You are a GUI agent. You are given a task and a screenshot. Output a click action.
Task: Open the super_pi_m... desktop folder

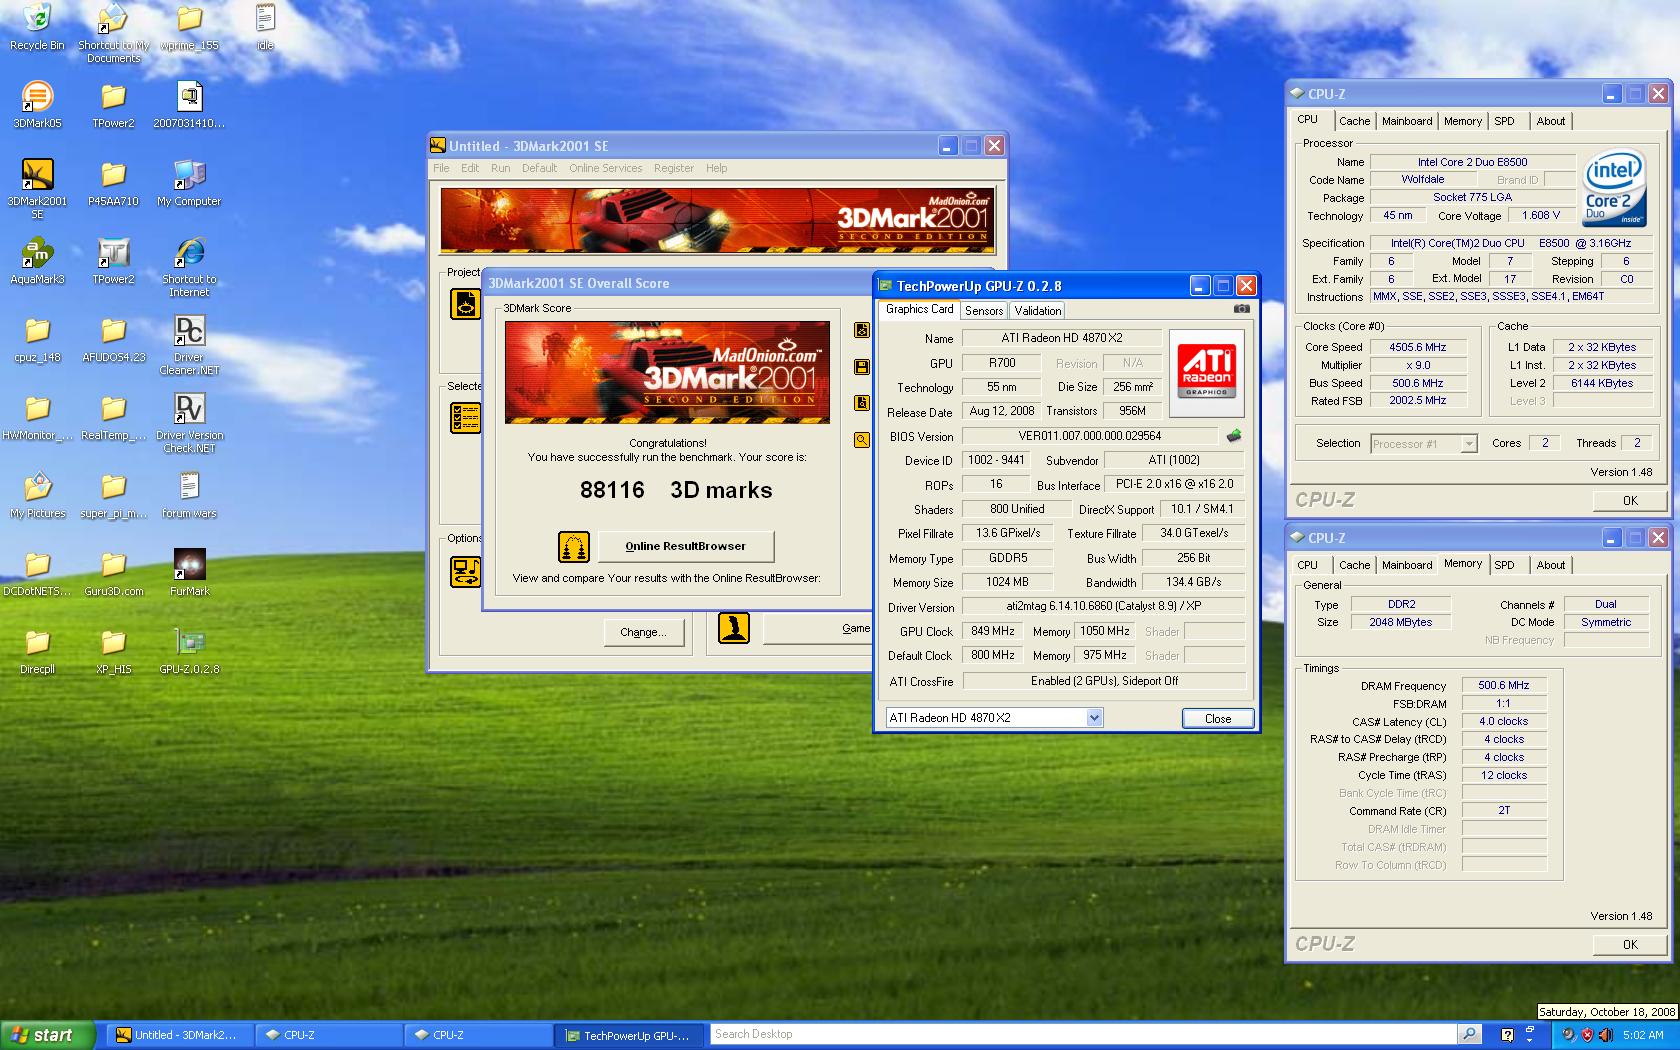113,487
